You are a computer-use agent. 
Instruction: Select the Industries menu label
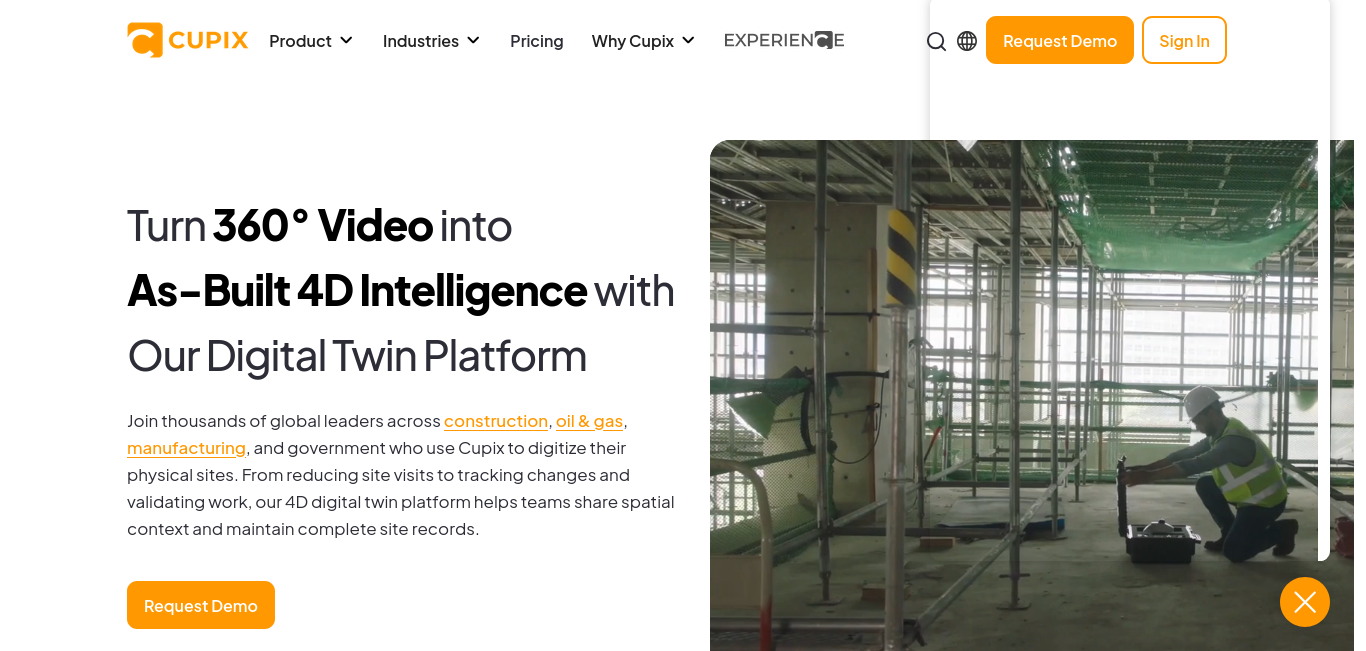[421, 41]
